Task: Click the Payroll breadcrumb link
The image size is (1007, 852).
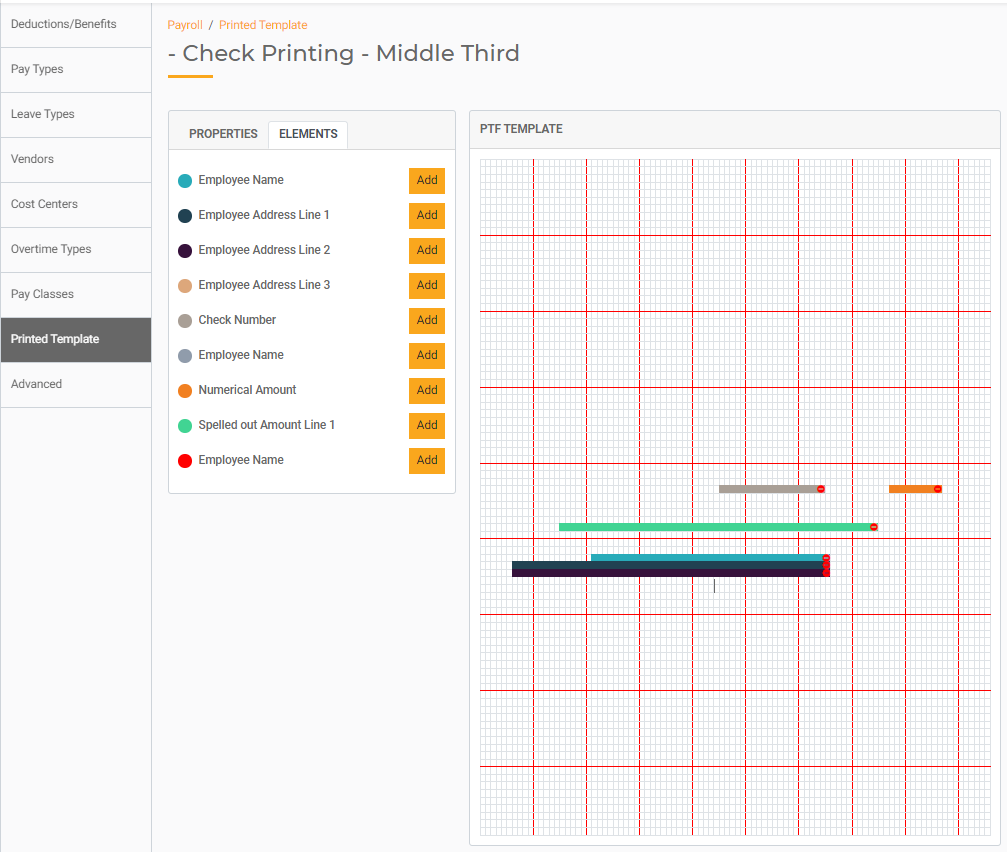Action: point(185,25)
